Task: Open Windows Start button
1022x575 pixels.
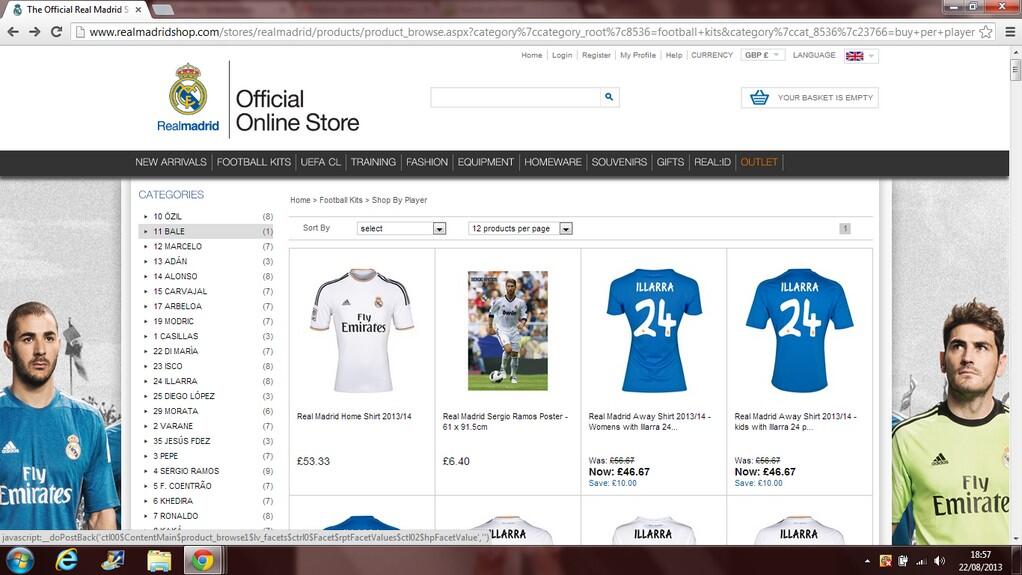Action: click(20, 561)
